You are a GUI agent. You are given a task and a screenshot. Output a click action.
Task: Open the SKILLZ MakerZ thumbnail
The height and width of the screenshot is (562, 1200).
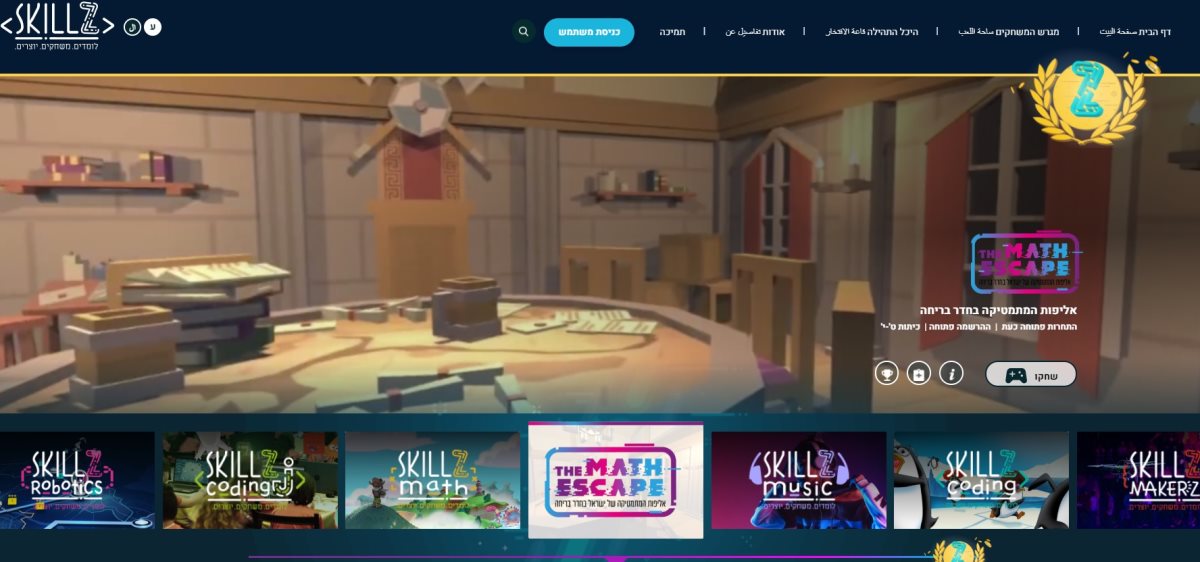pyautogui.click(x=1138, y=480)
